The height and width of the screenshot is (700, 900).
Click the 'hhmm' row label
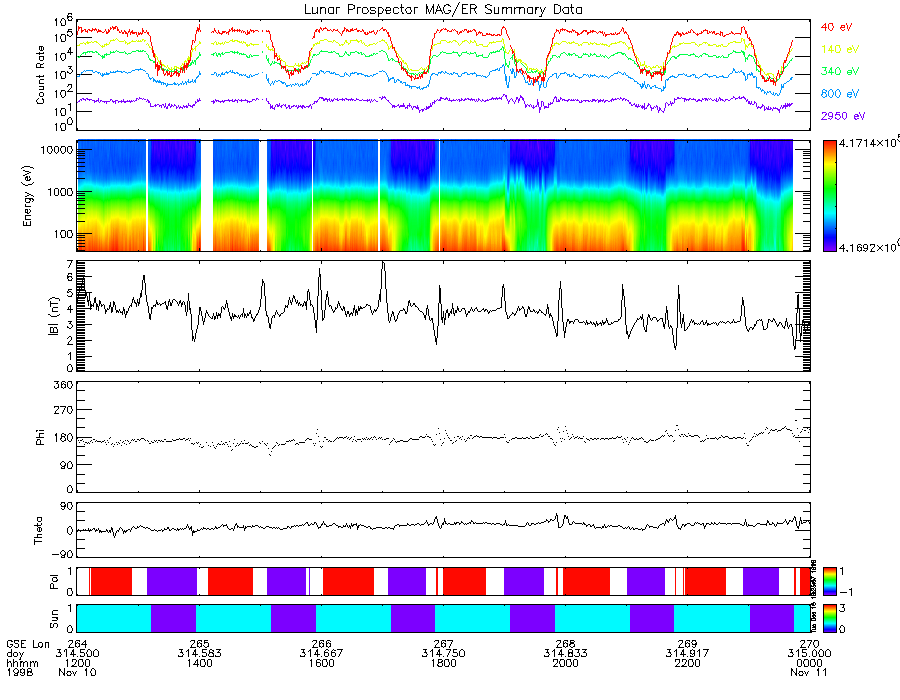tap(22, 663)
